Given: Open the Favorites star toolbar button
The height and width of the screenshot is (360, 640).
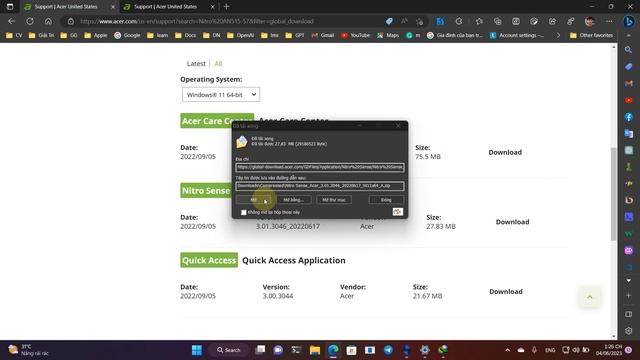Looking at the screenshot, I should pos(479,21).
